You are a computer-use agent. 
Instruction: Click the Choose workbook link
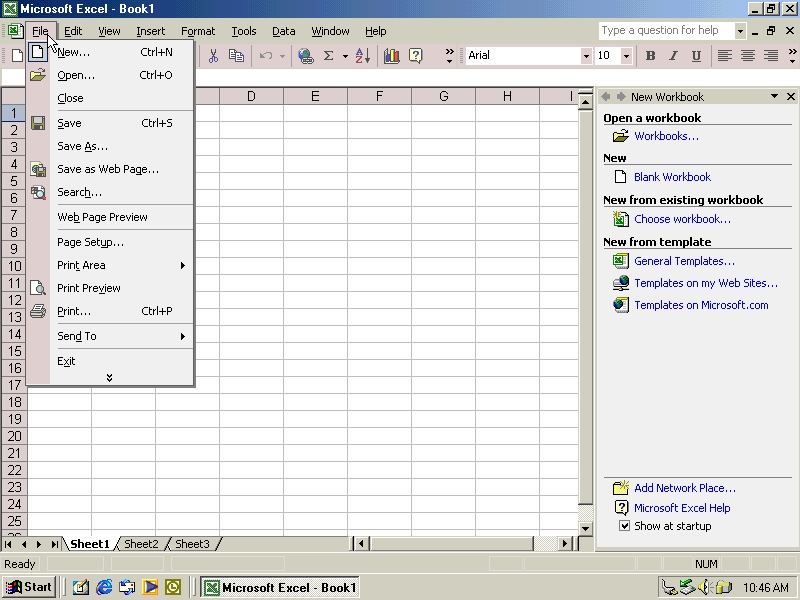(x=682, y=219)
